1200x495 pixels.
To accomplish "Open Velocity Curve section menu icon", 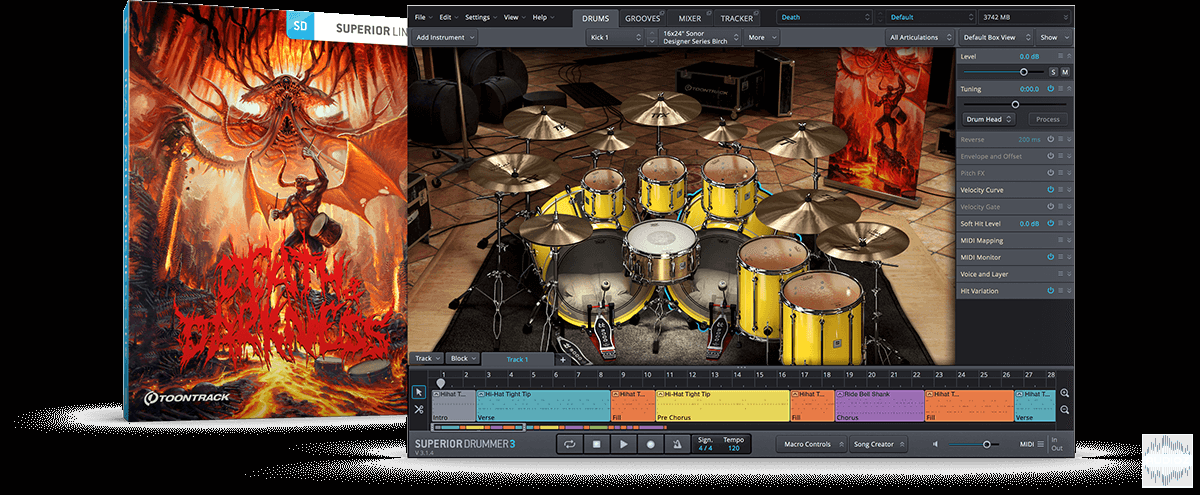I will pyautogui.click(x=1060, y=190).
